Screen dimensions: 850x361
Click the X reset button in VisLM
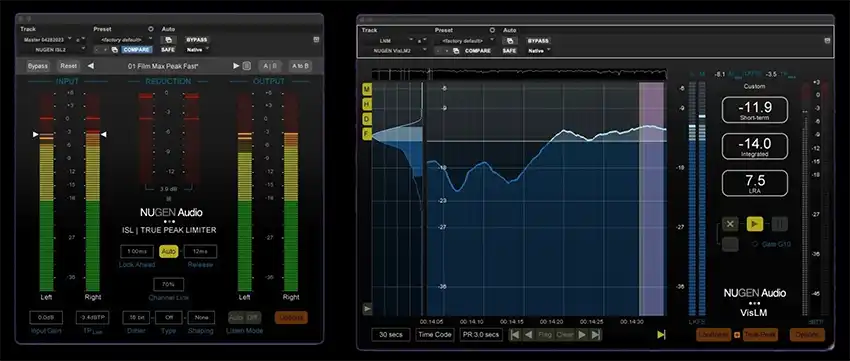tap(730, 224)
